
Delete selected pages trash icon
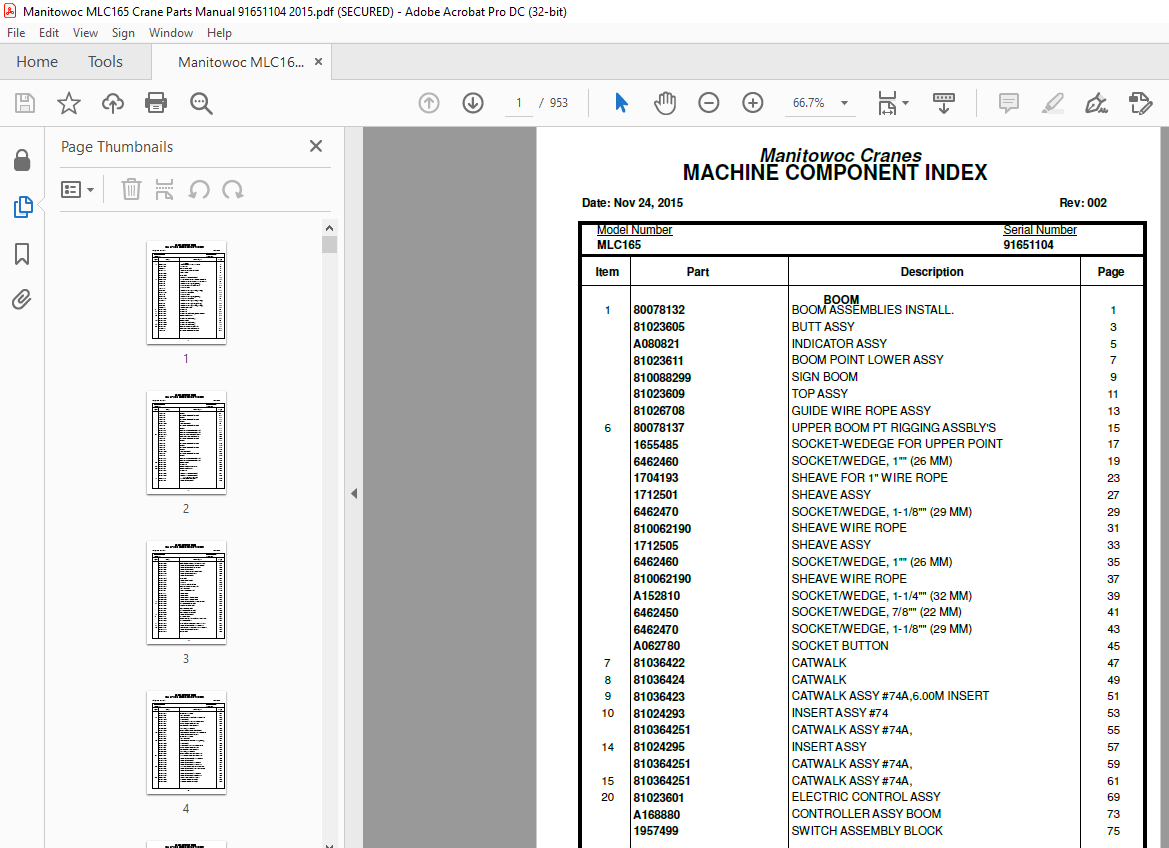131,189
